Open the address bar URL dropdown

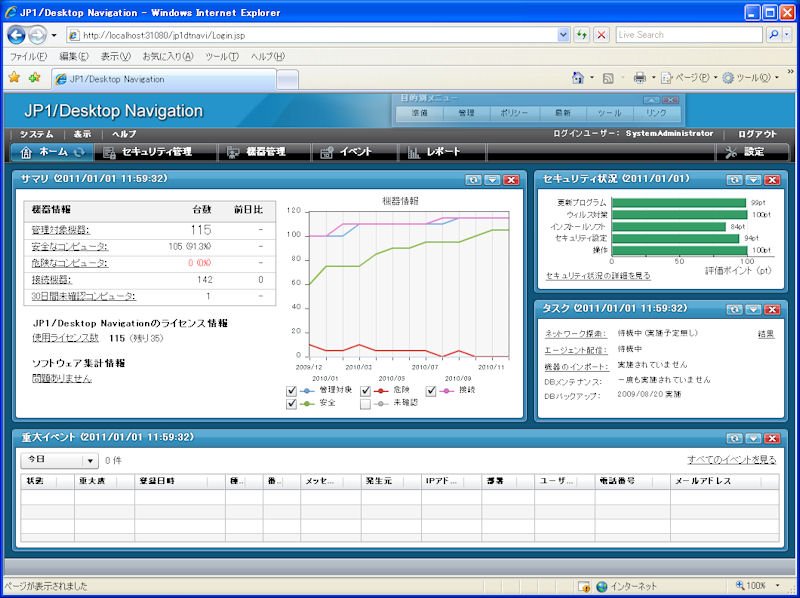(563, 35)
